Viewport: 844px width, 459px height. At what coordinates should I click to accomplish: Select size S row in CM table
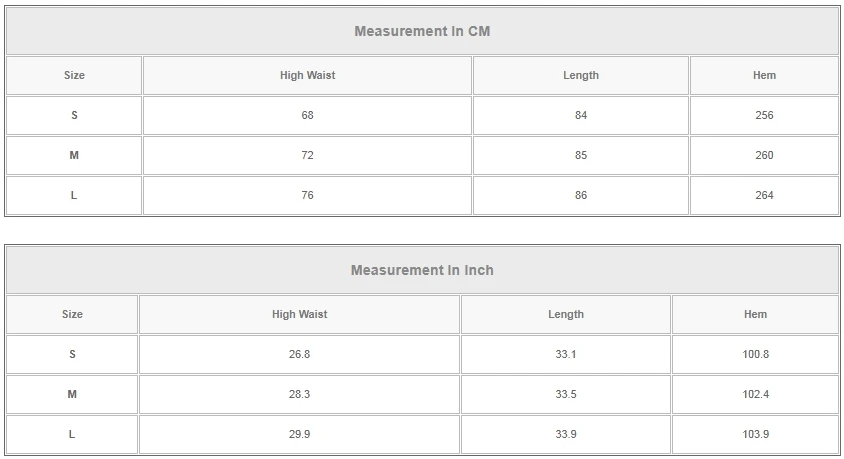pyautogui.click(x=74, y=115)
